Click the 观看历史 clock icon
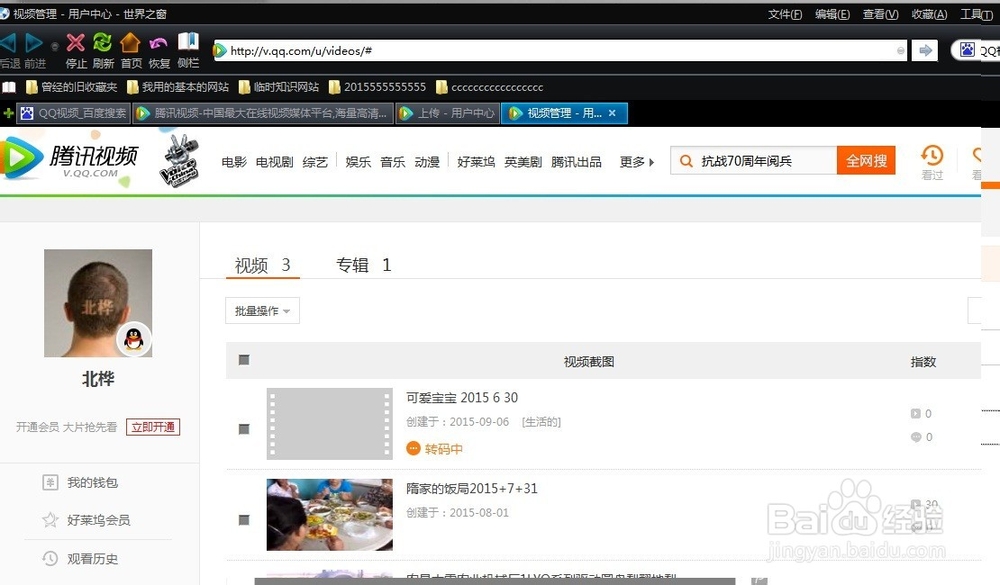1000x585 pixels. pos(50,558)
